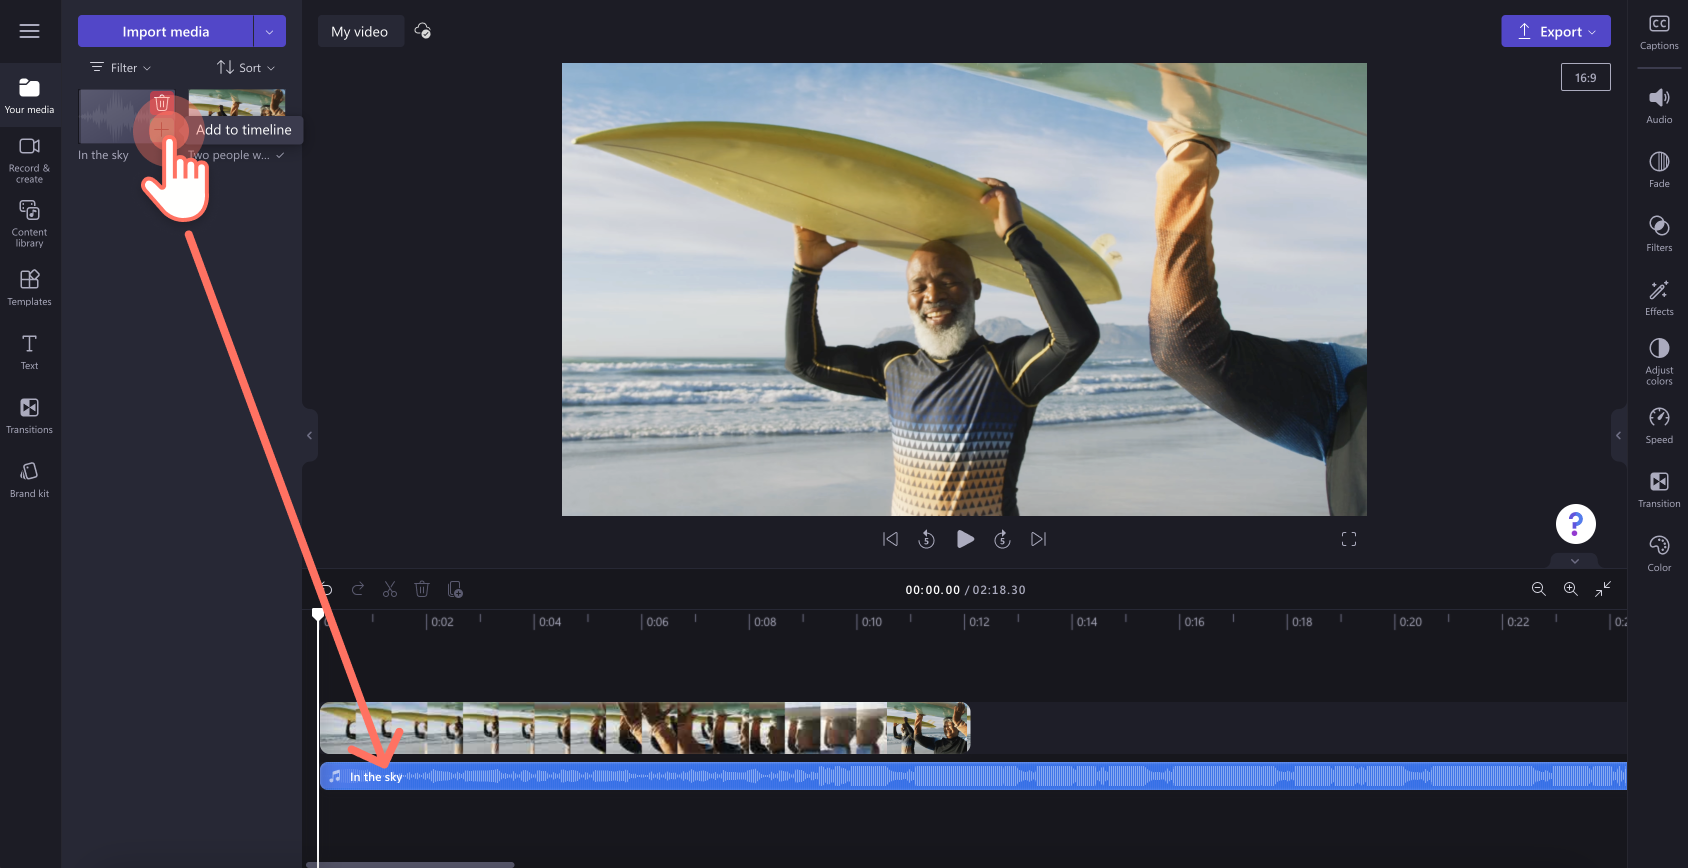Image resolution: width=1688 pixels, height=868 pixels.
Task: Click the 0:04 mark on timeline ruler
Action: click(x=550, y=622)
